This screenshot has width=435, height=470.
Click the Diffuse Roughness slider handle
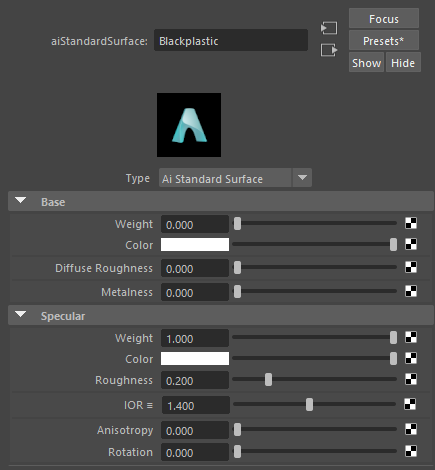[x=237, y=267]
